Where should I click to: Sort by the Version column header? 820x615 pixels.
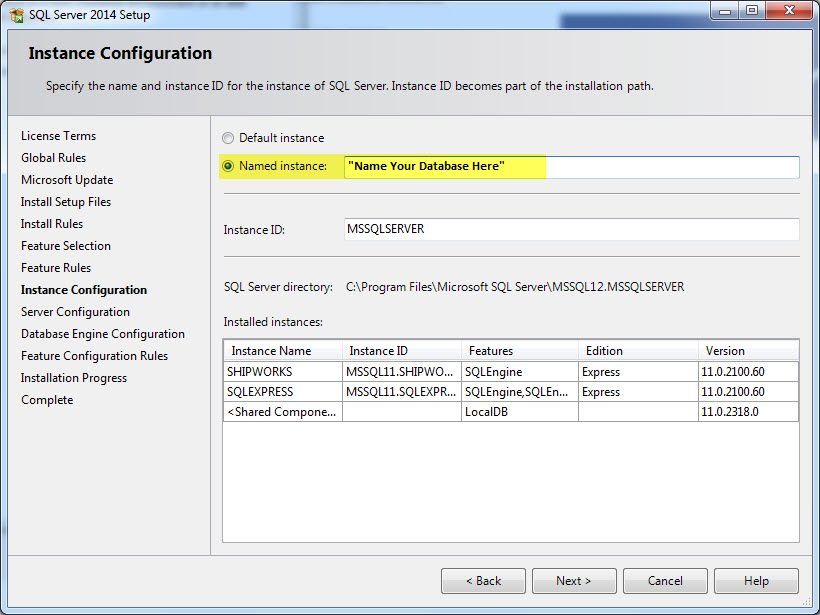click(x=748, y=351)
